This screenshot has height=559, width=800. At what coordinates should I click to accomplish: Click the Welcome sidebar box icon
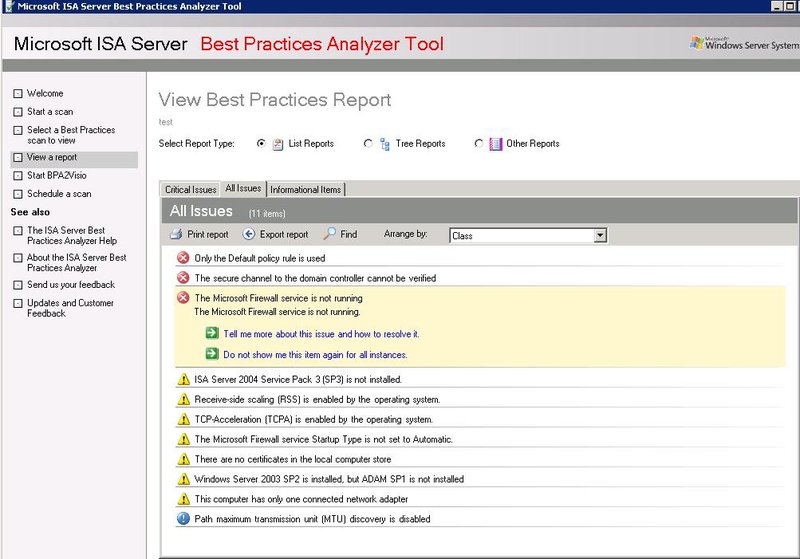pos(18,93)
